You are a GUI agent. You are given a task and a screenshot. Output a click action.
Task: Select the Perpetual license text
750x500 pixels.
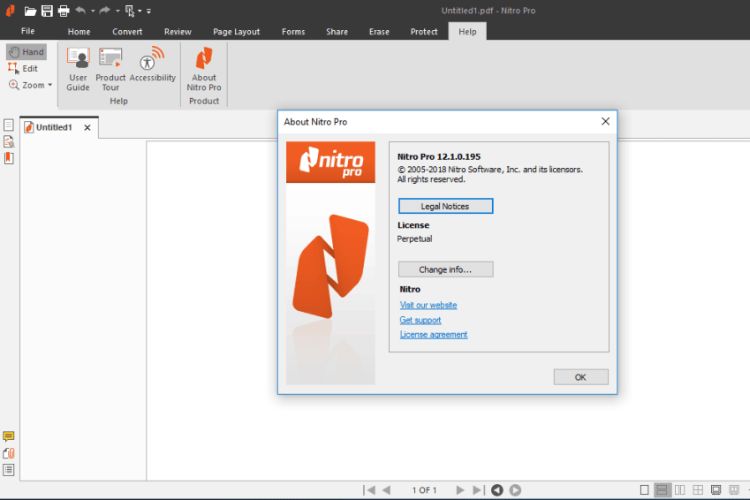(x=414, y=239)
